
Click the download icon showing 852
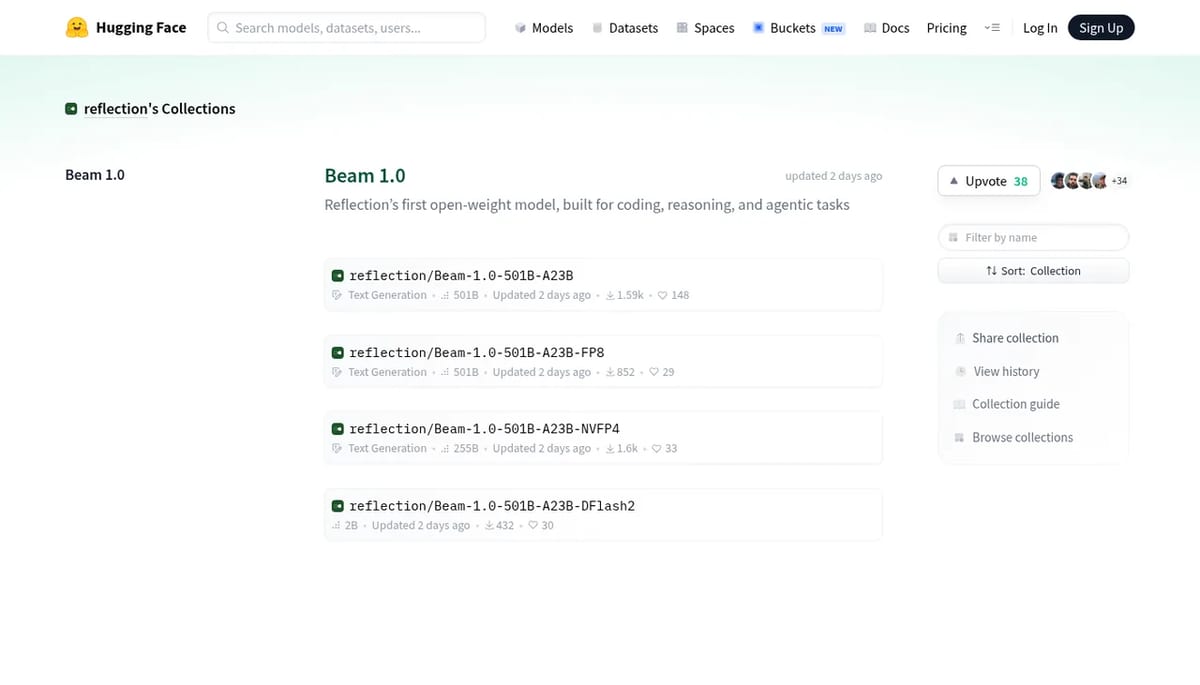[x=610, y=372]
